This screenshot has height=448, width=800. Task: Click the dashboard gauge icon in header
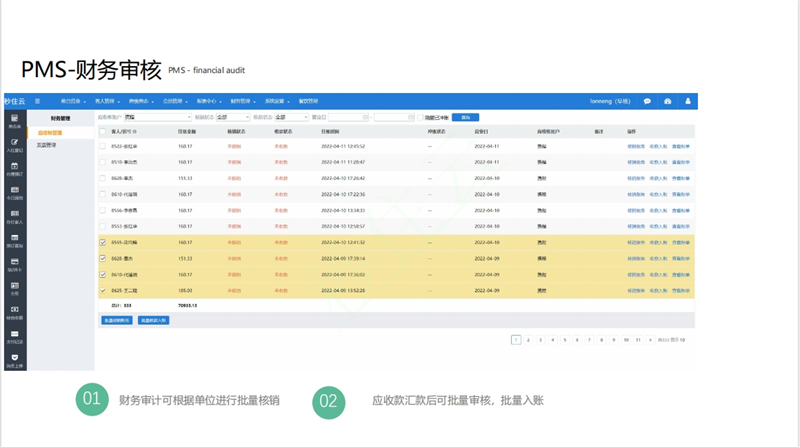(668, 101)
